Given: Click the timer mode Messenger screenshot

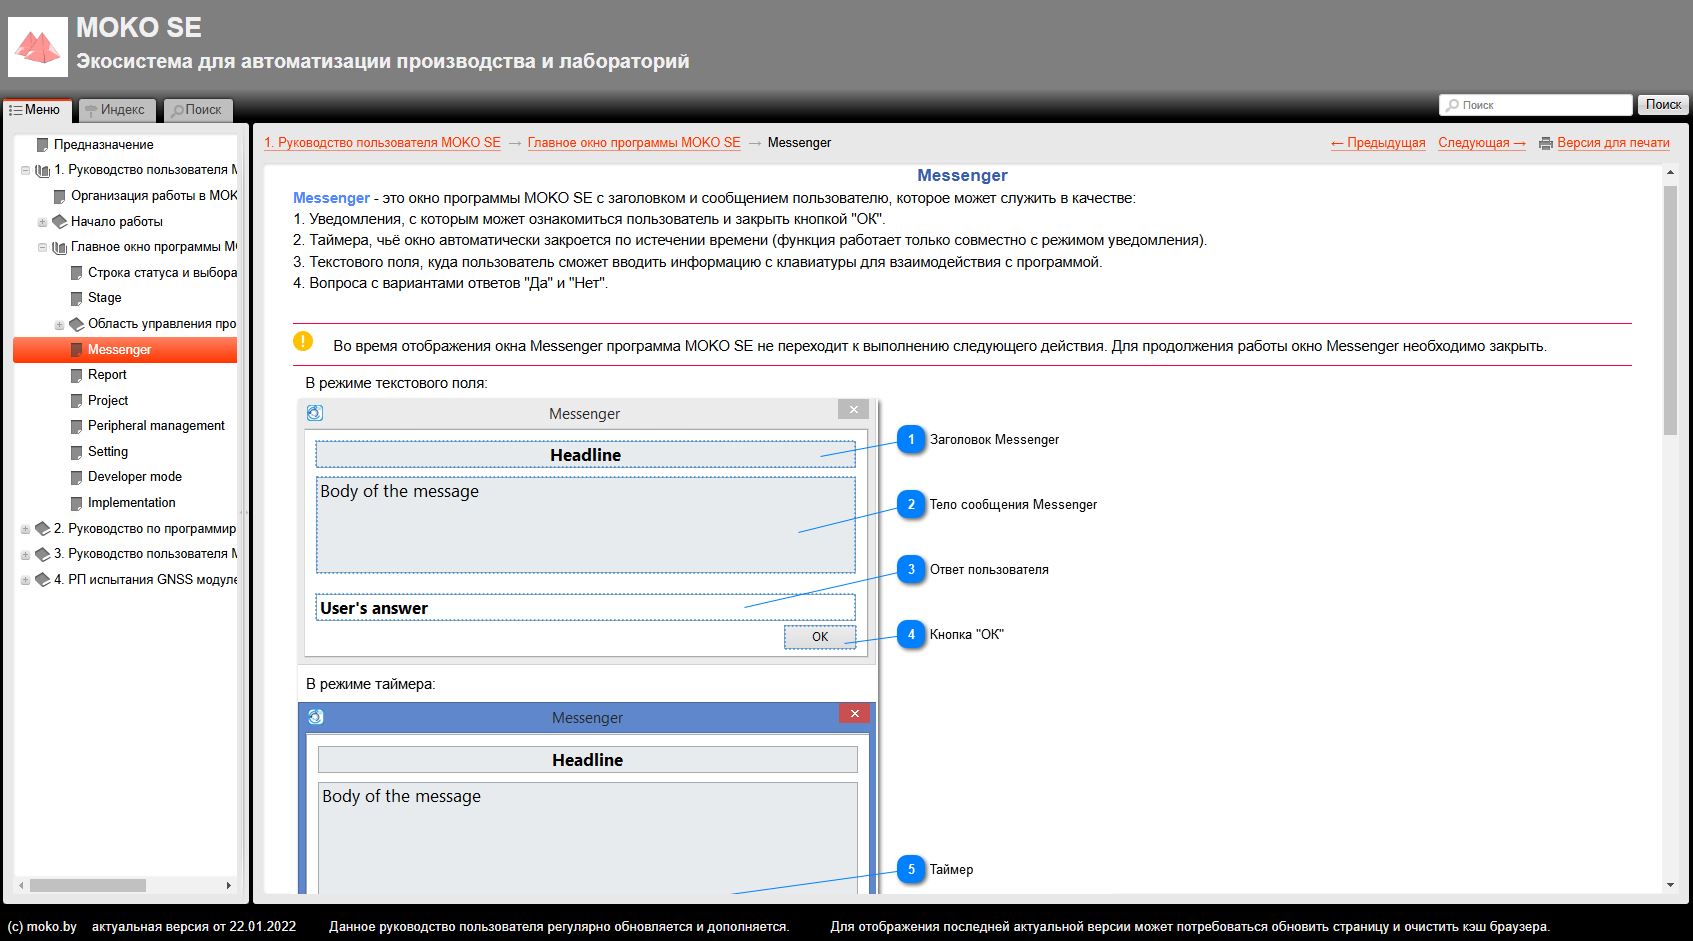Looking at the screenshot, I should (x=588, y=798).
